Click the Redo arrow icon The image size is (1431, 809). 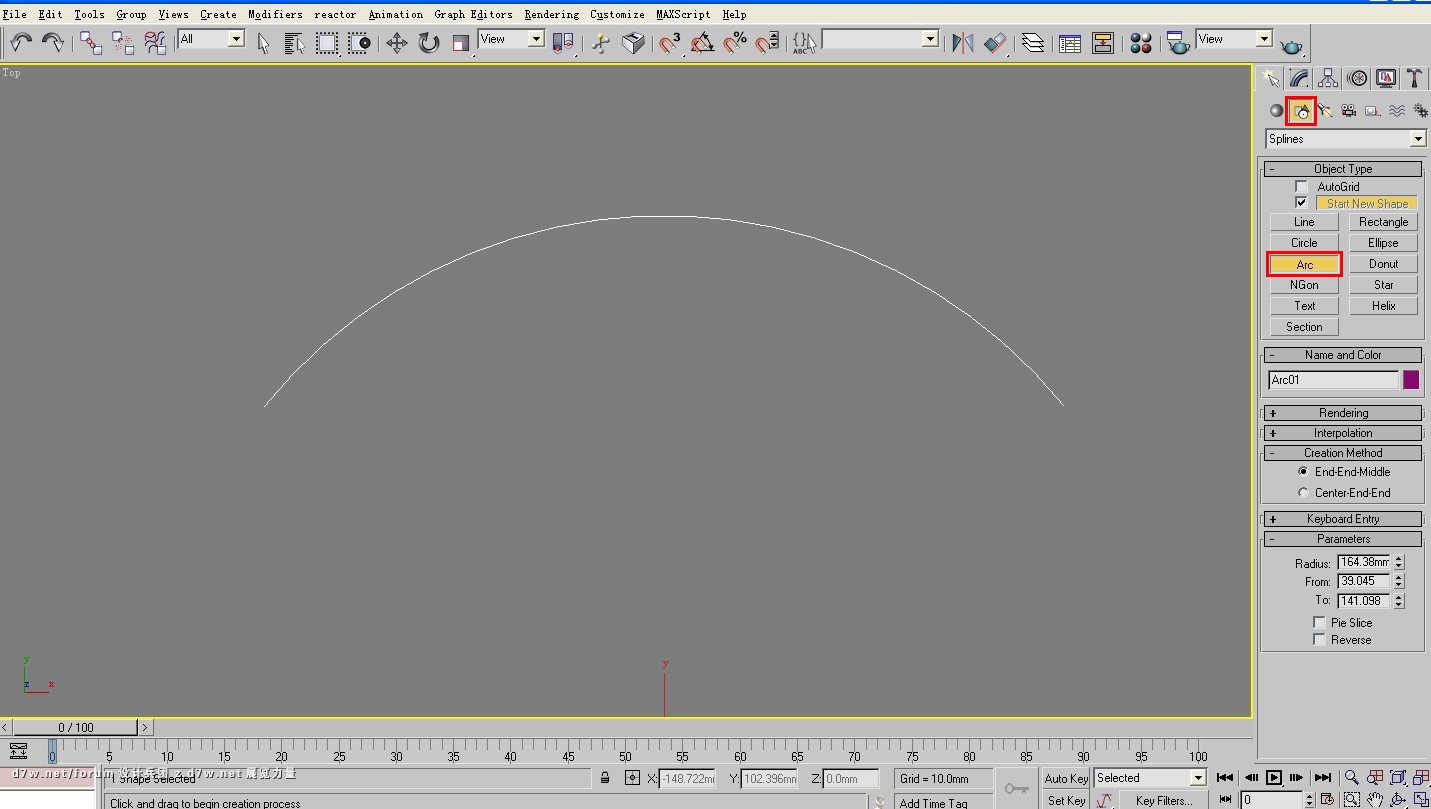52,42
